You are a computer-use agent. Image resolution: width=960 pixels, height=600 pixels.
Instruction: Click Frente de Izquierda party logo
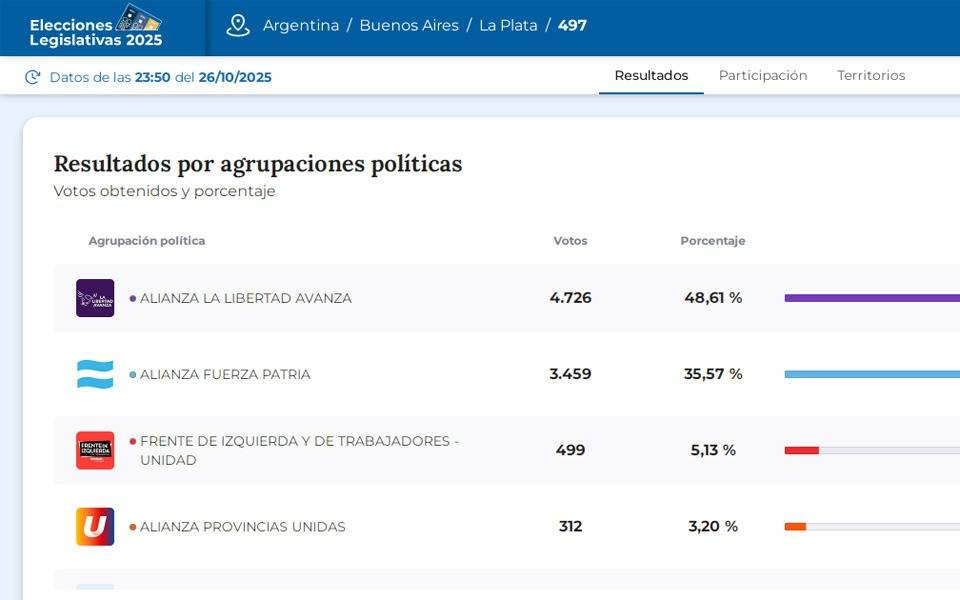(x=95, y=450)
